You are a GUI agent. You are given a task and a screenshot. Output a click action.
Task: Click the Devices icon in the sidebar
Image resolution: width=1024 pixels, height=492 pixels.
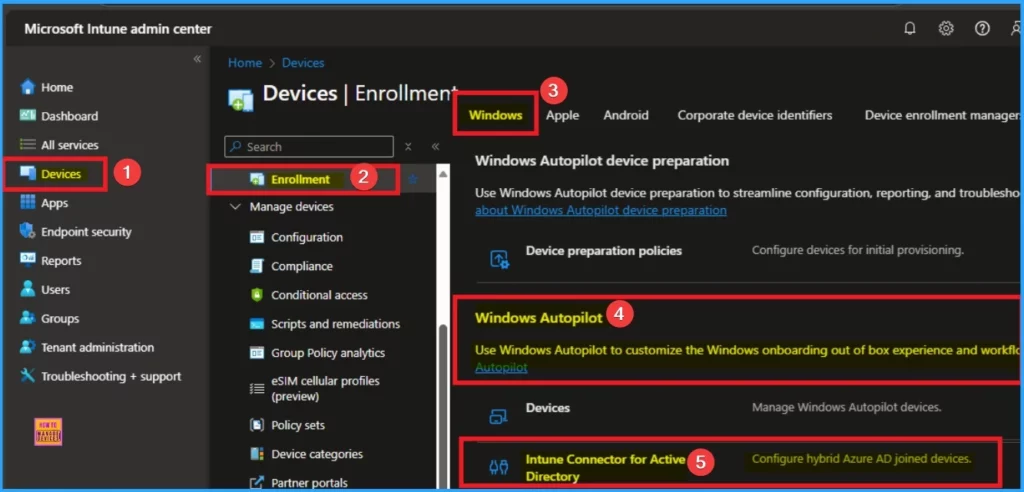27,173
